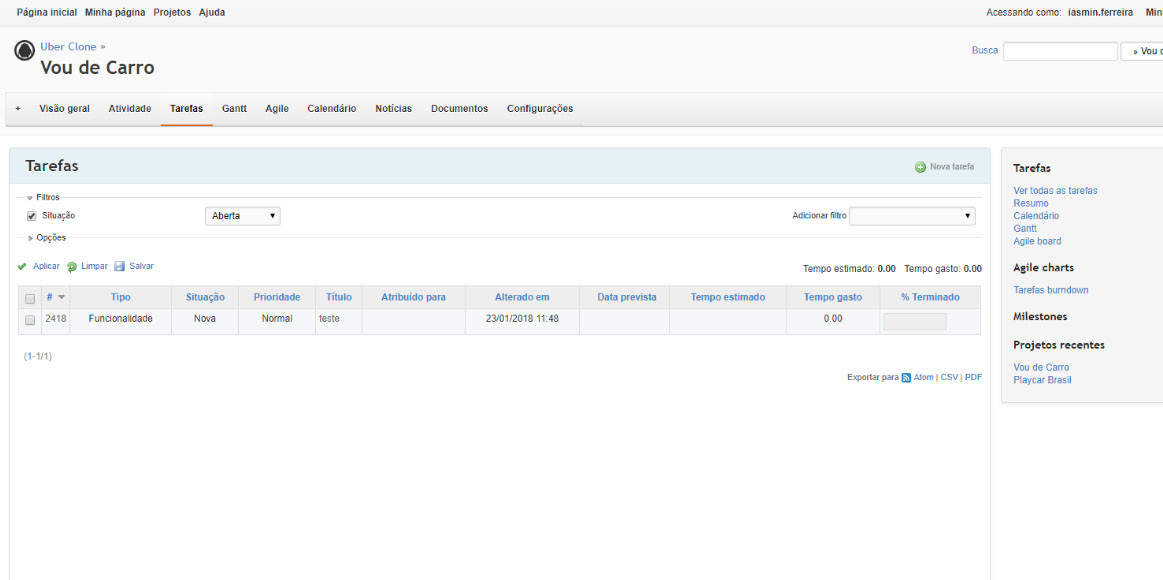Select the checkbox for task 2418
Viewport: 1163px width, 580px height.
[x=28, y=319]
